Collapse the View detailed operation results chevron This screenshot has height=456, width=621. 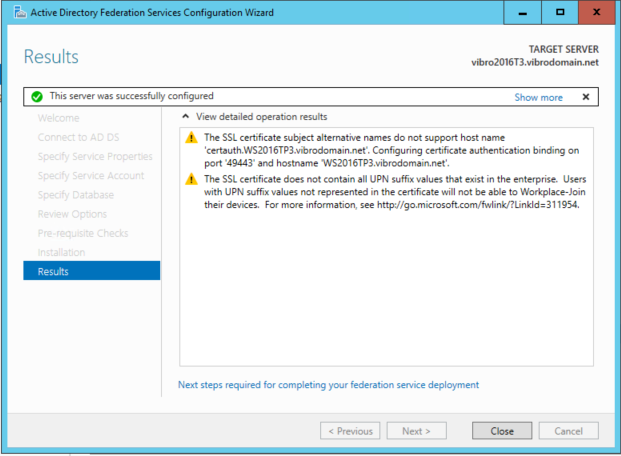coord(185,116)
